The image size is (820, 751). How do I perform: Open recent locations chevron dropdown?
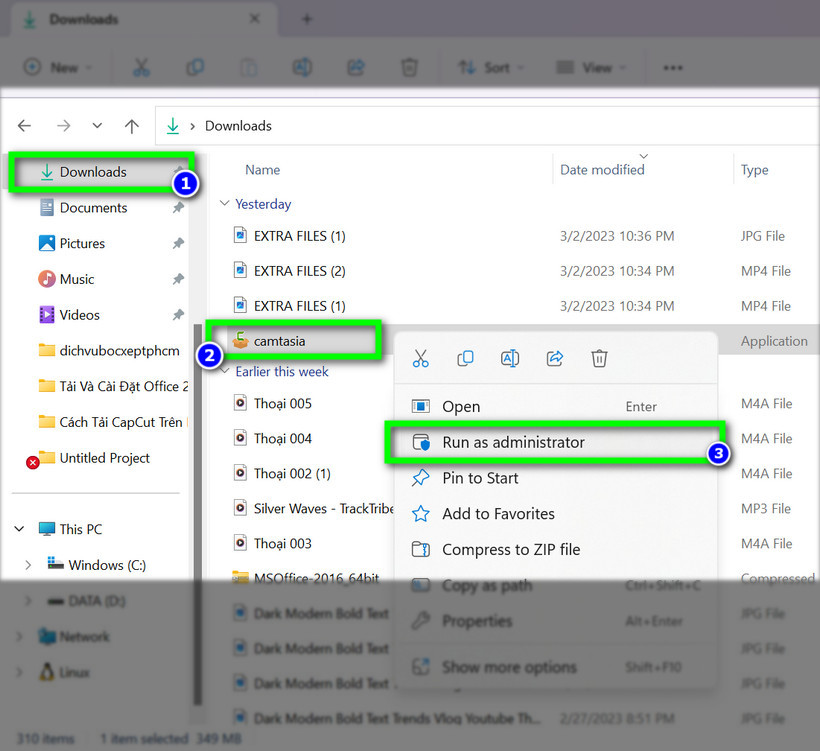pyautogui.click(x=97, y=126)
